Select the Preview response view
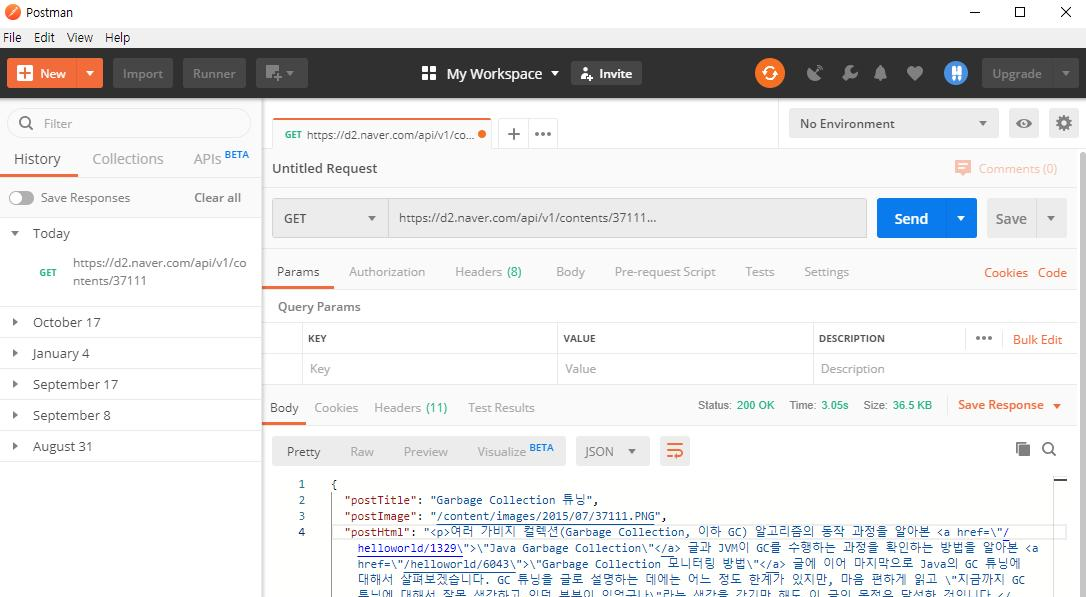 [425, 452]
